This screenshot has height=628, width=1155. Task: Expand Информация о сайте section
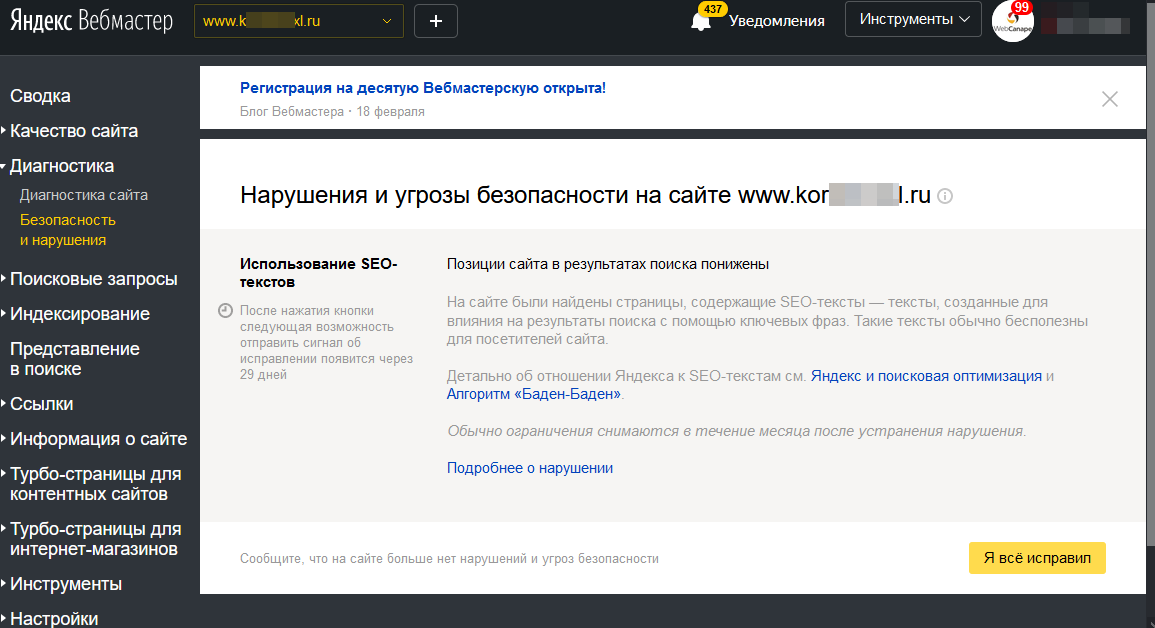point(99,439)
